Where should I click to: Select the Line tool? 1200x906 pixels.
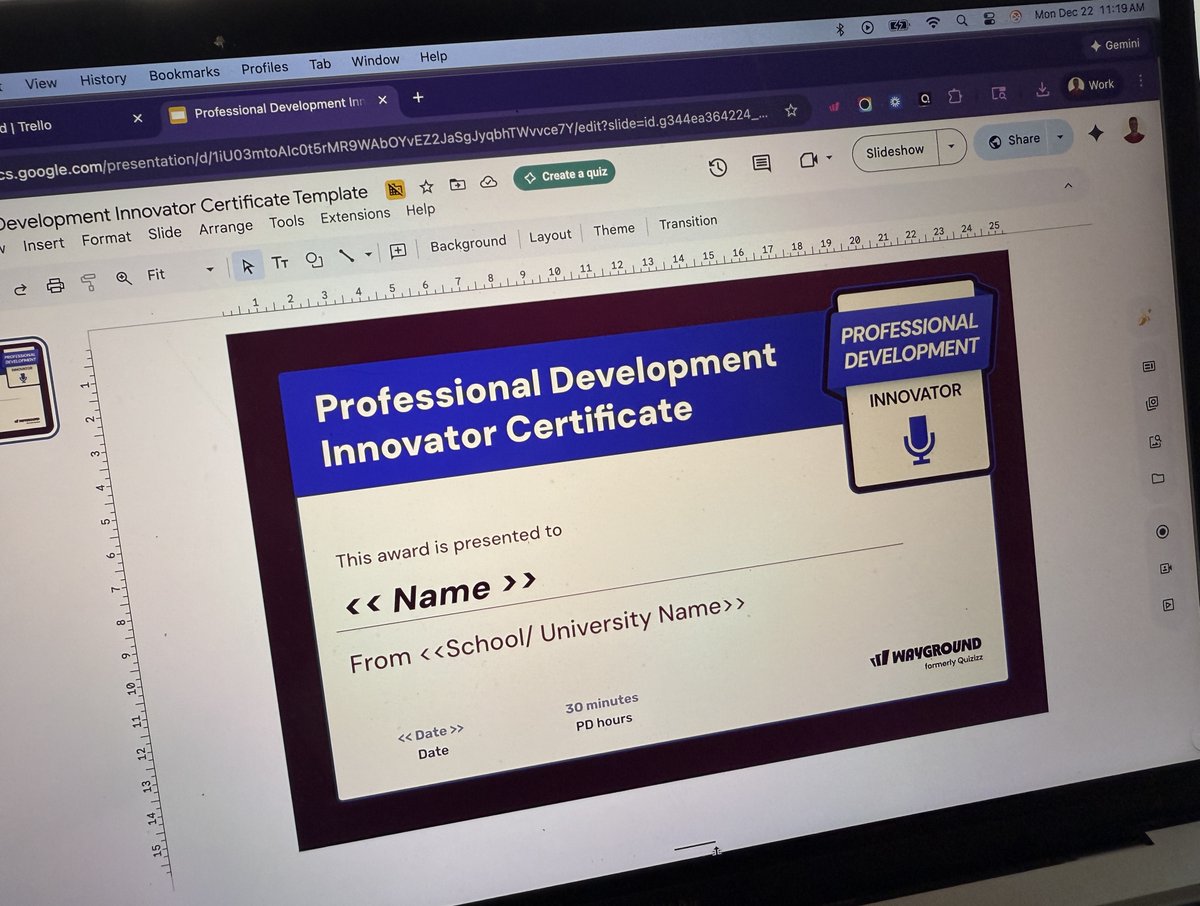(x=346, y=255)
